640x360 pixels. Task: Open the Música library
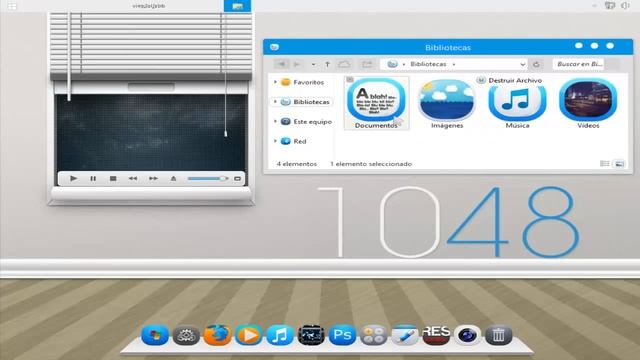(517, 105)
